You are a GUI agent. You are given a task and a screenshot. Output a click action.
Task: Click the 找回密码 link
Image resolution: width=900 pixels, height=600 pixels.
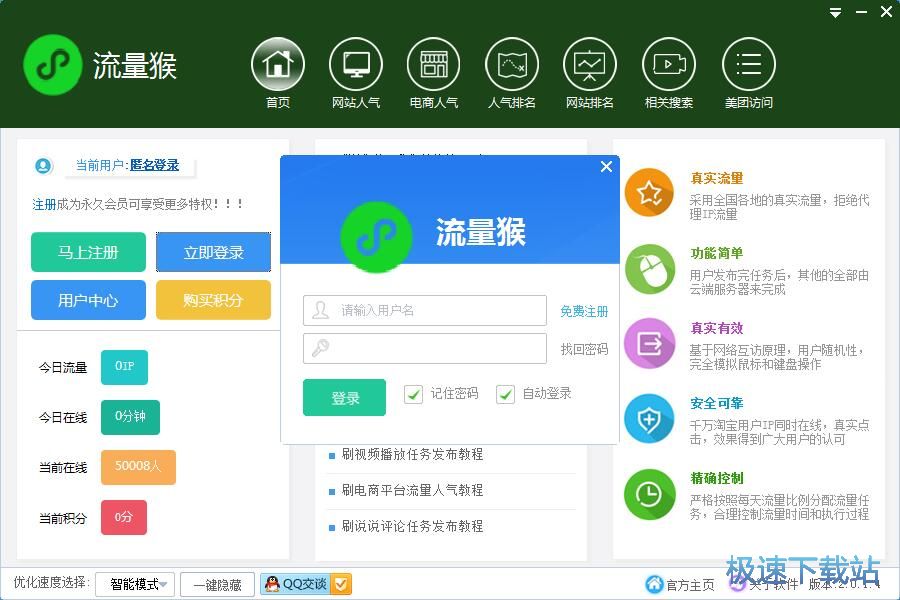click(584, 349)
